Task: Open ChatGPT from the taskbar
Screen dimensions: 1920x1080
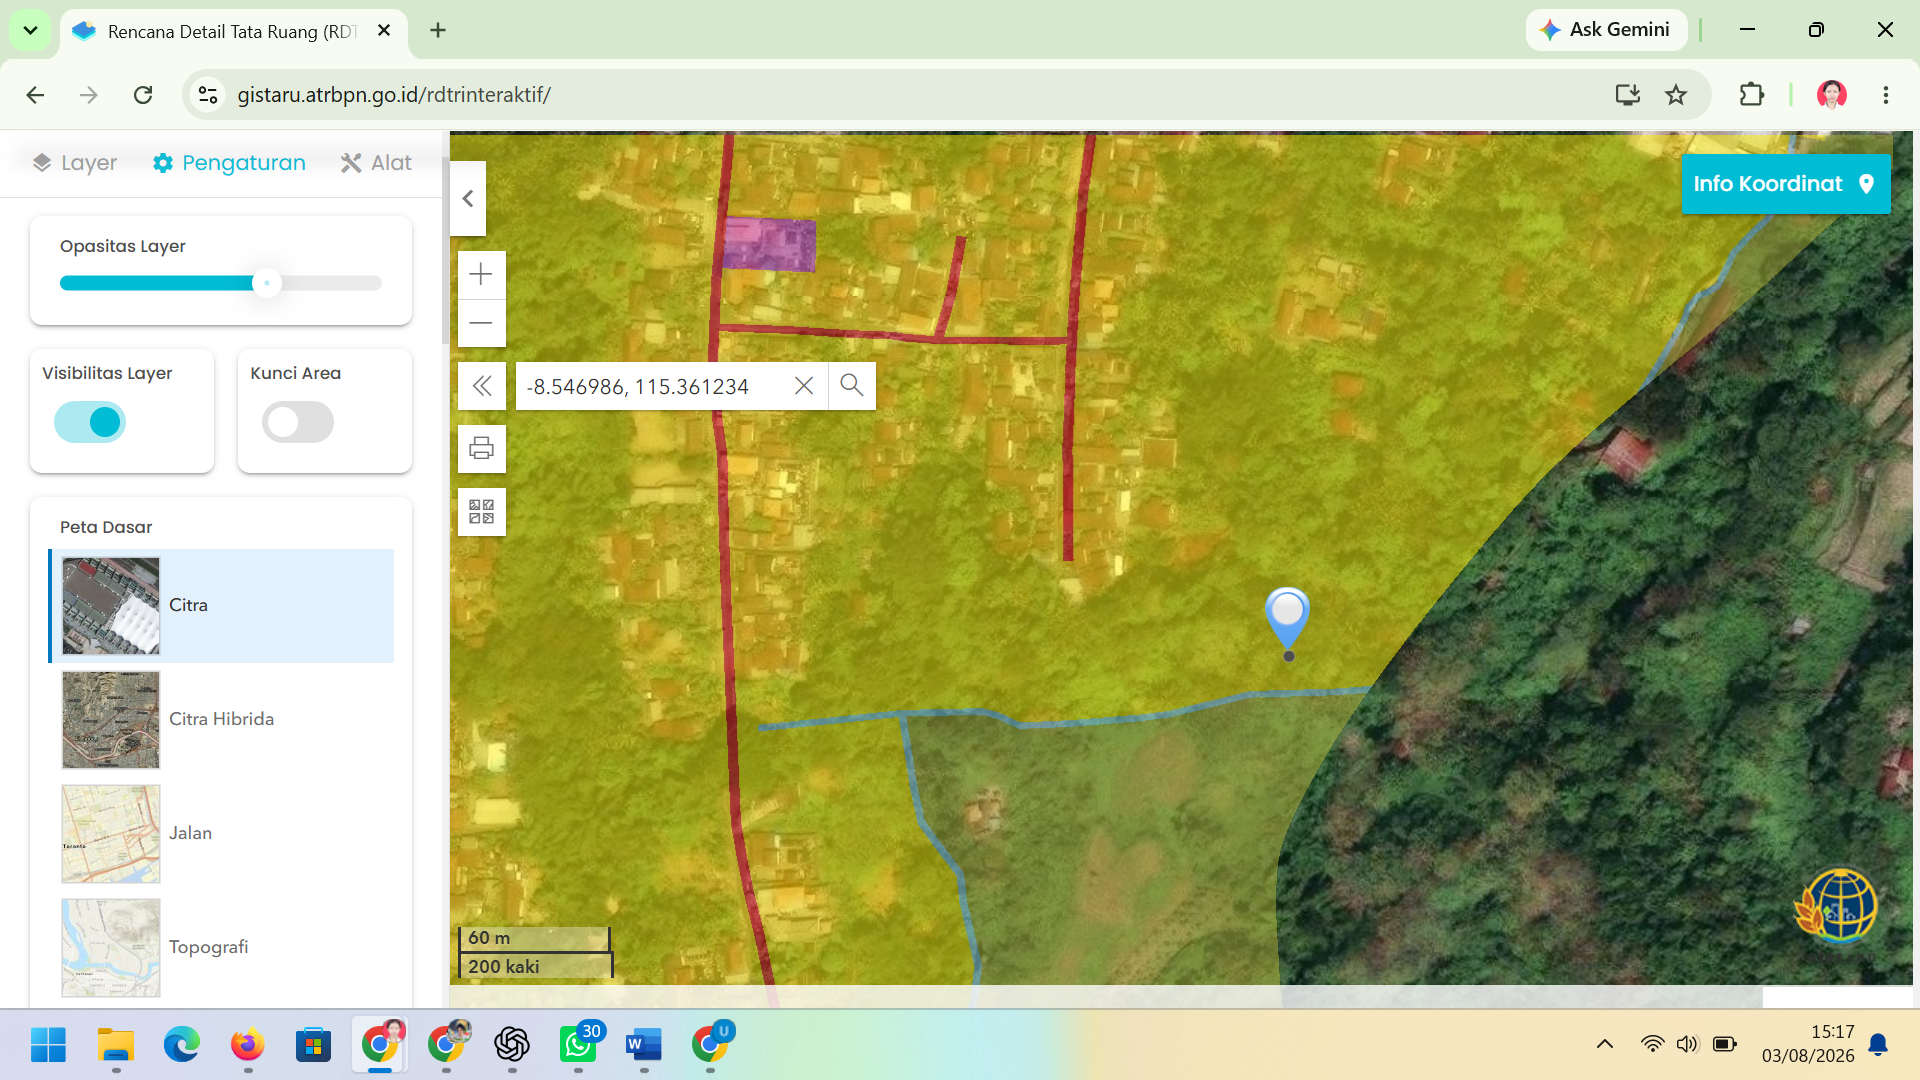Action: pyautogui.click(x=512, y=1045)
